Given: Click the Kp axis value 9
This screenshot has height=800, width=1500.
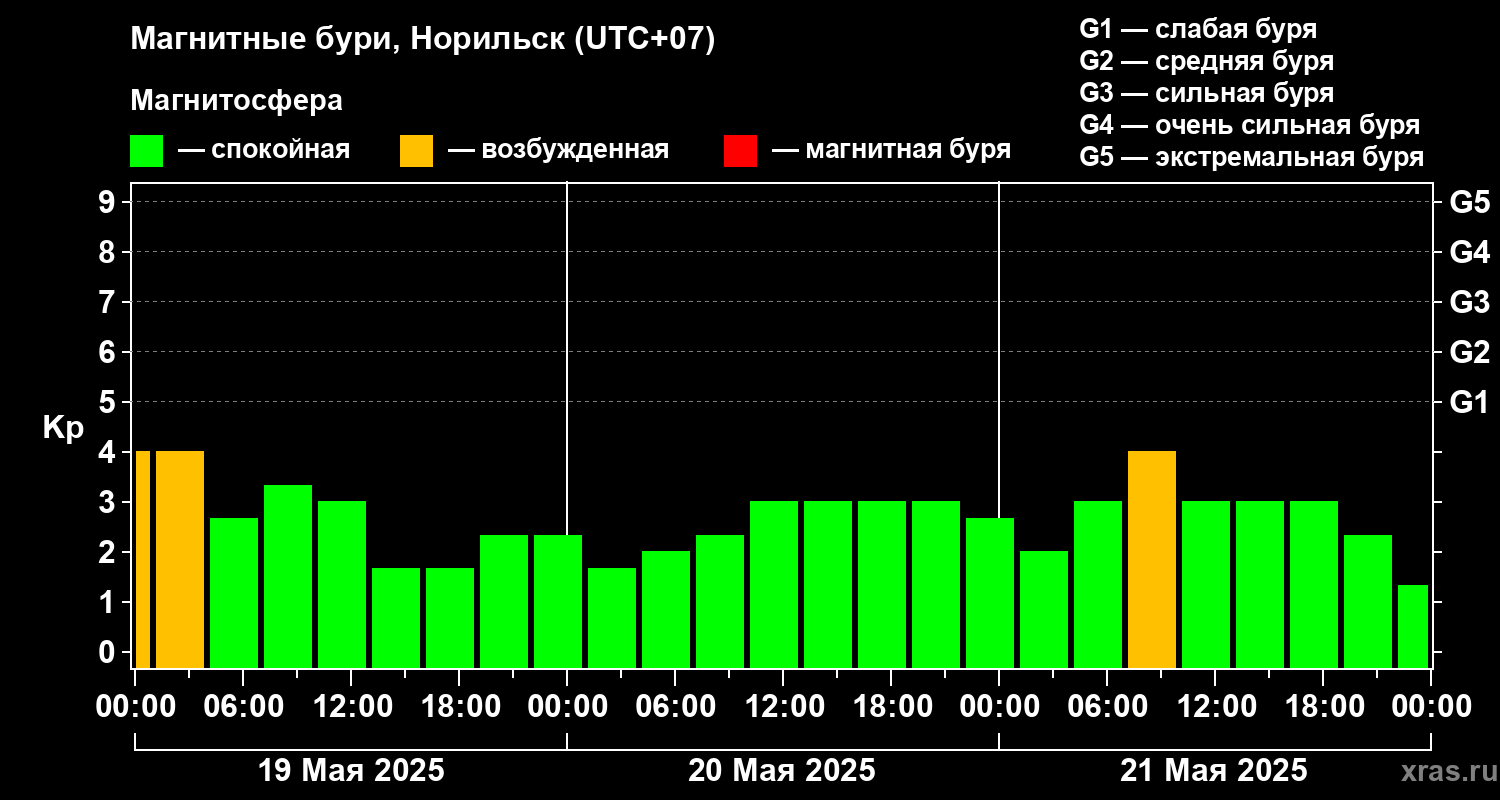Looking at the screenshot, I should [109, 202].
